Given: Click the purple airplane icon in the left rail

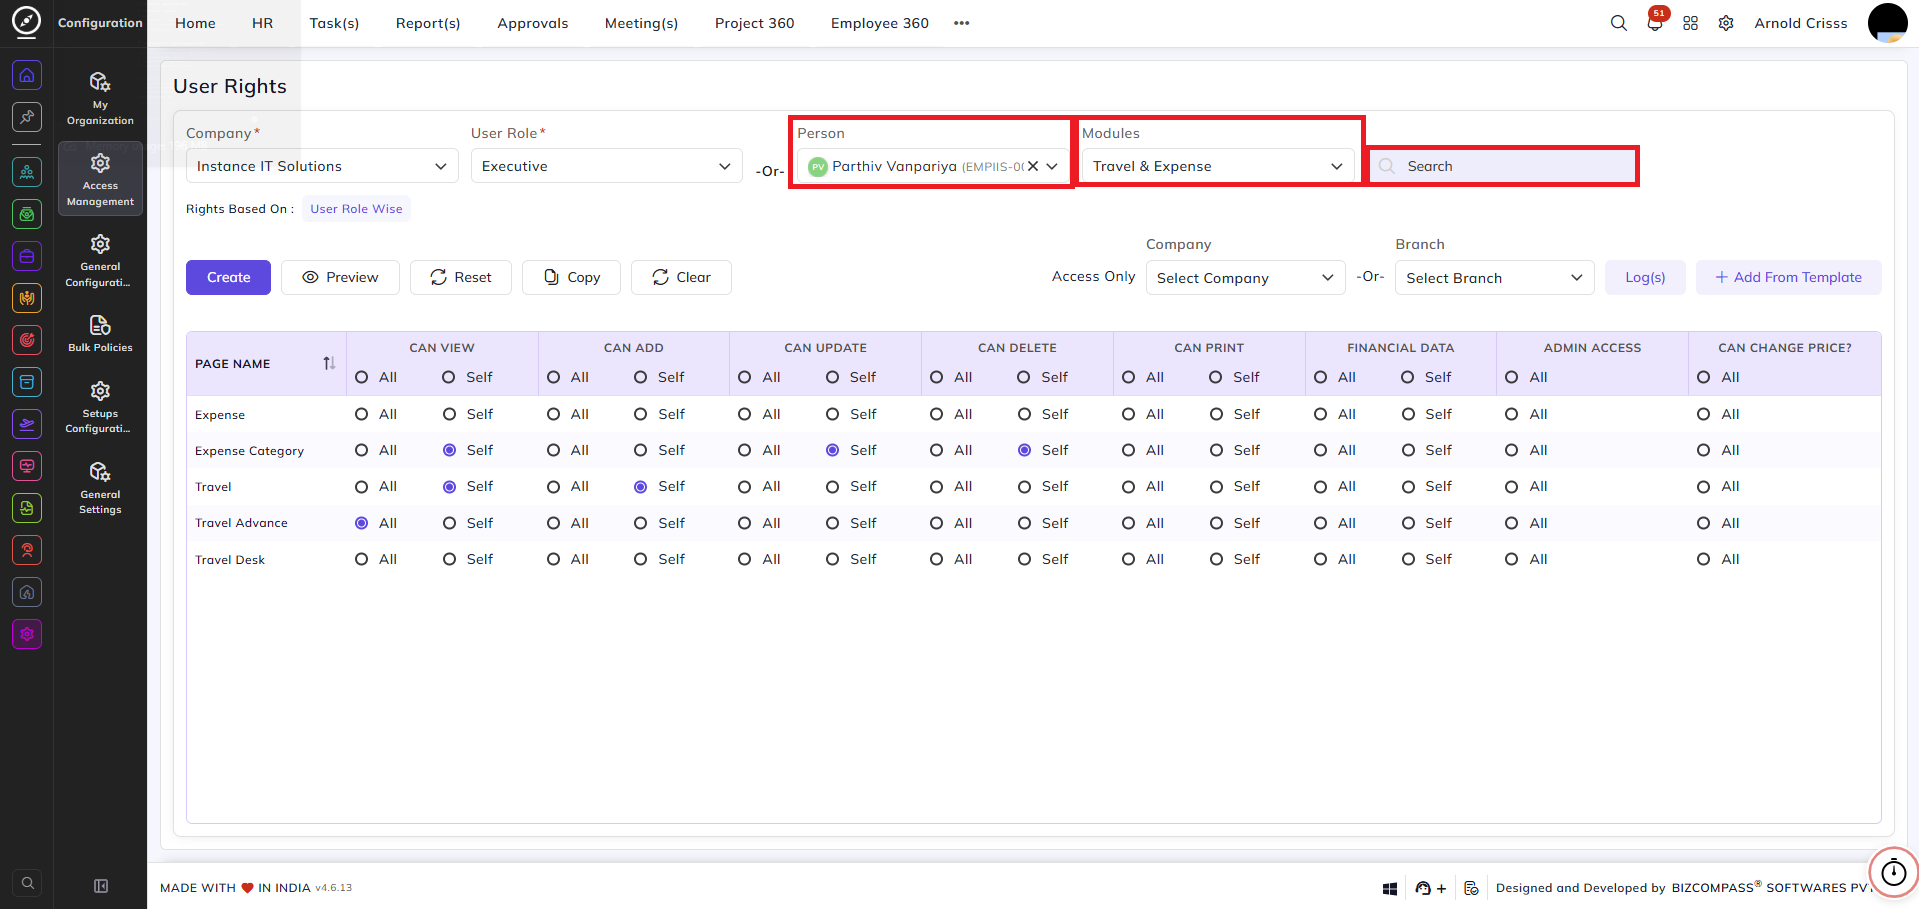Looking at the screenshot, I should (27, 424).
